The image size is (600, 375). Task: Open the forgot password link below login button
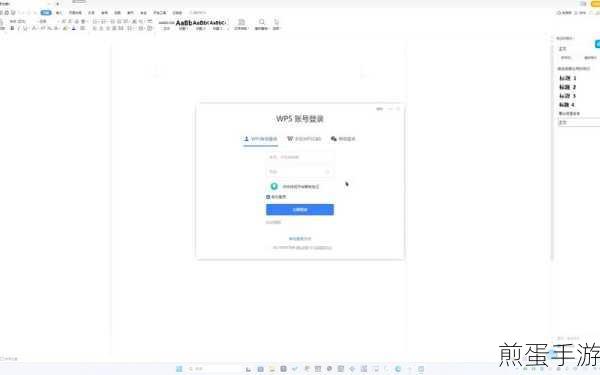pos(274,222)
